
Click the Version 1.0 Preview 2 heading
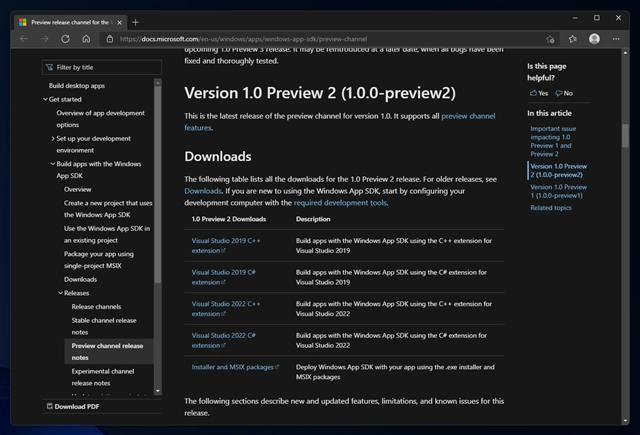(320, 93)
